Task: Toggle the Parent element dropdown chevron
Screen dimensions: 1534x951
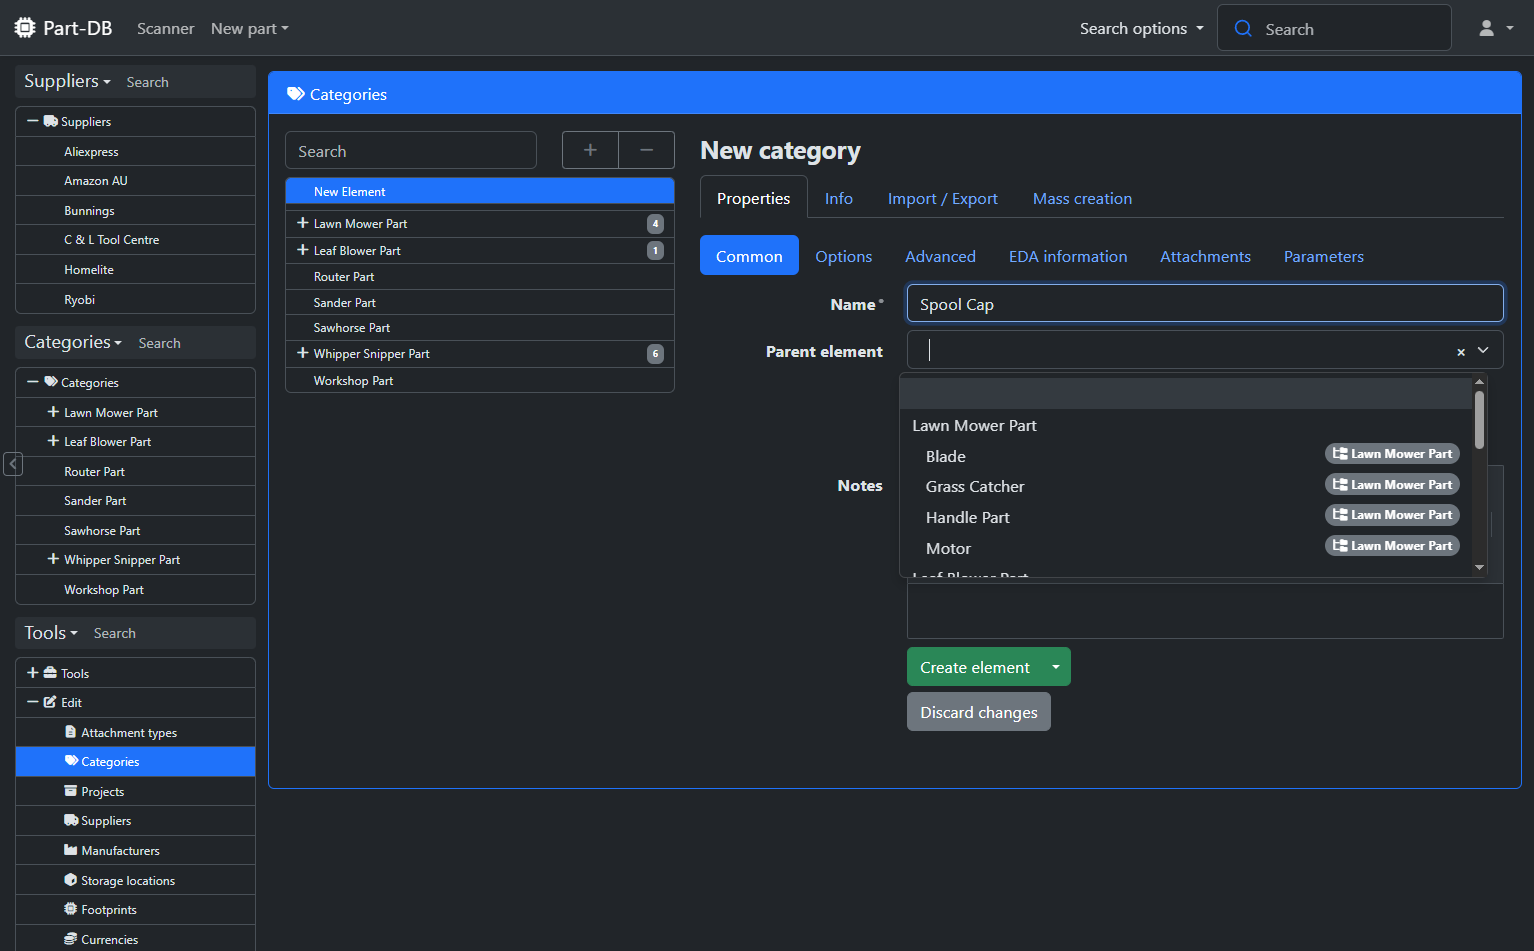Action: 1483,350
